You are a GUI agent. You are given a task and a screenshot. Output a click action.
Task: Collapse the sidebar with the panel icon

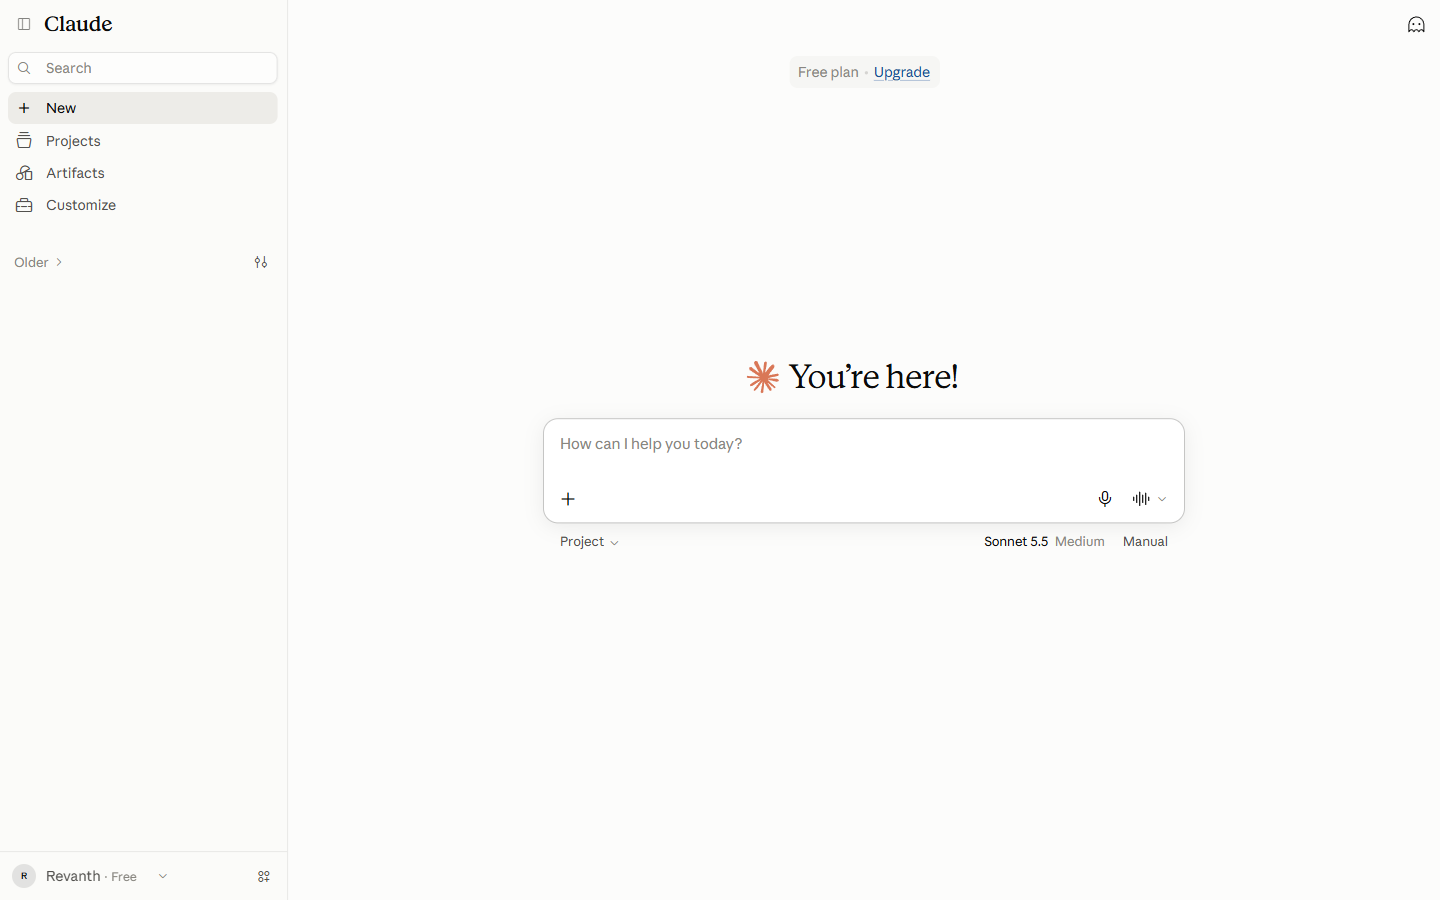(24, 24)
